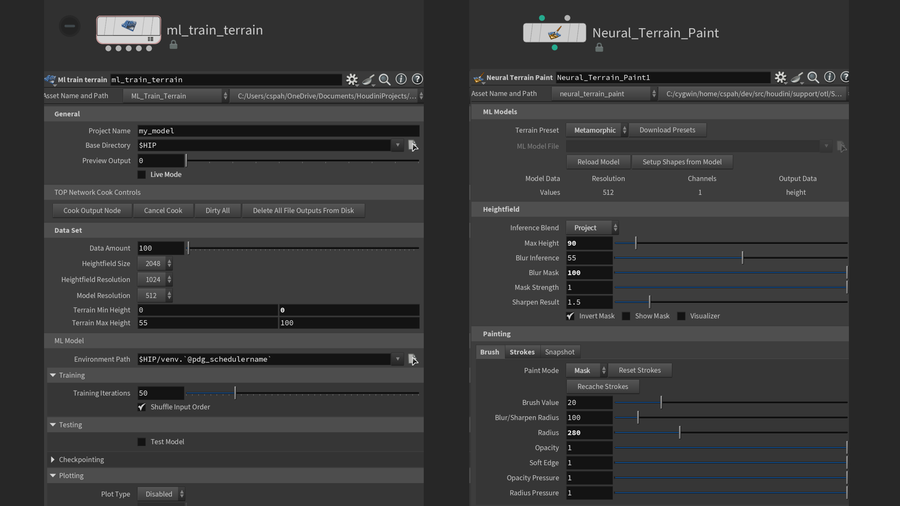Click the Download Presets button
The image size is (900, 506).
pyautogui.click(x=668, y=130)
